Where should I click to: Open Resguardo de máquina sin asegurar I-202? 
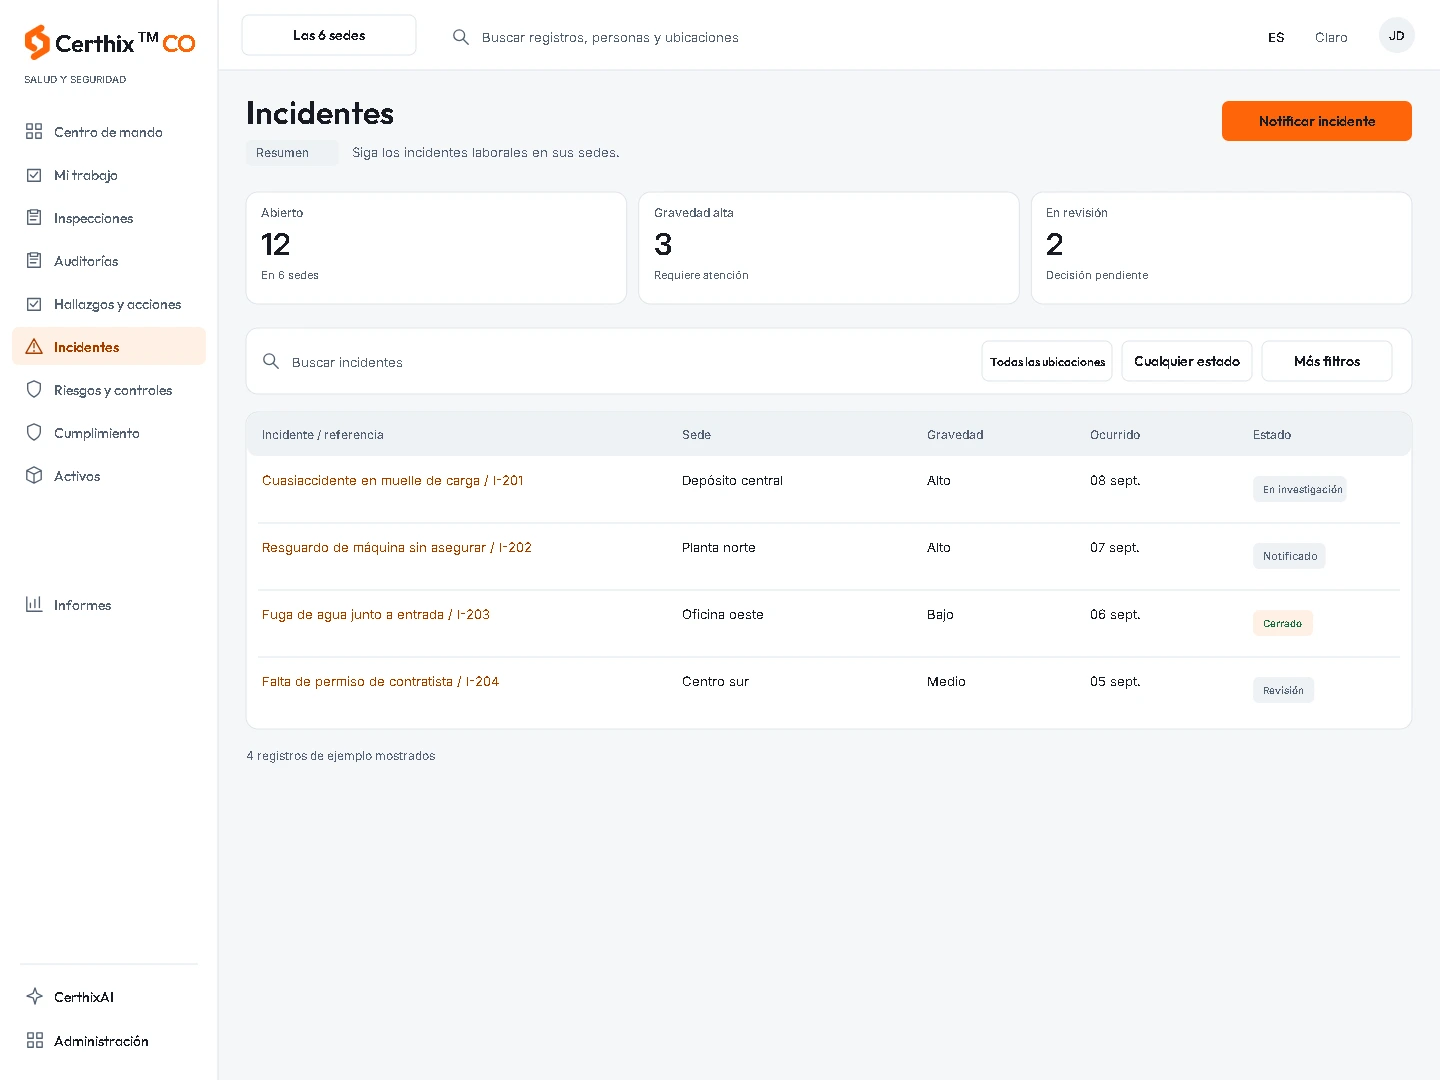[396, 548]
